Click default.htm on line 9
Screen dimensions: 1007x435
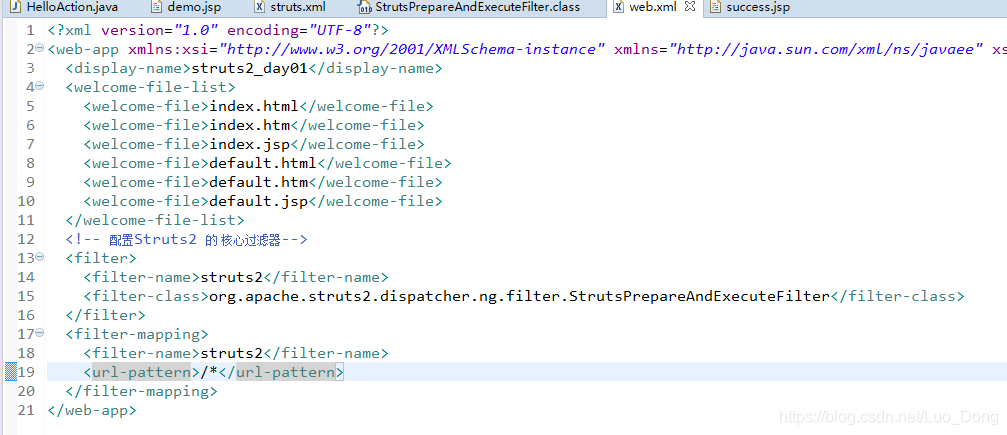coord(259,182)
